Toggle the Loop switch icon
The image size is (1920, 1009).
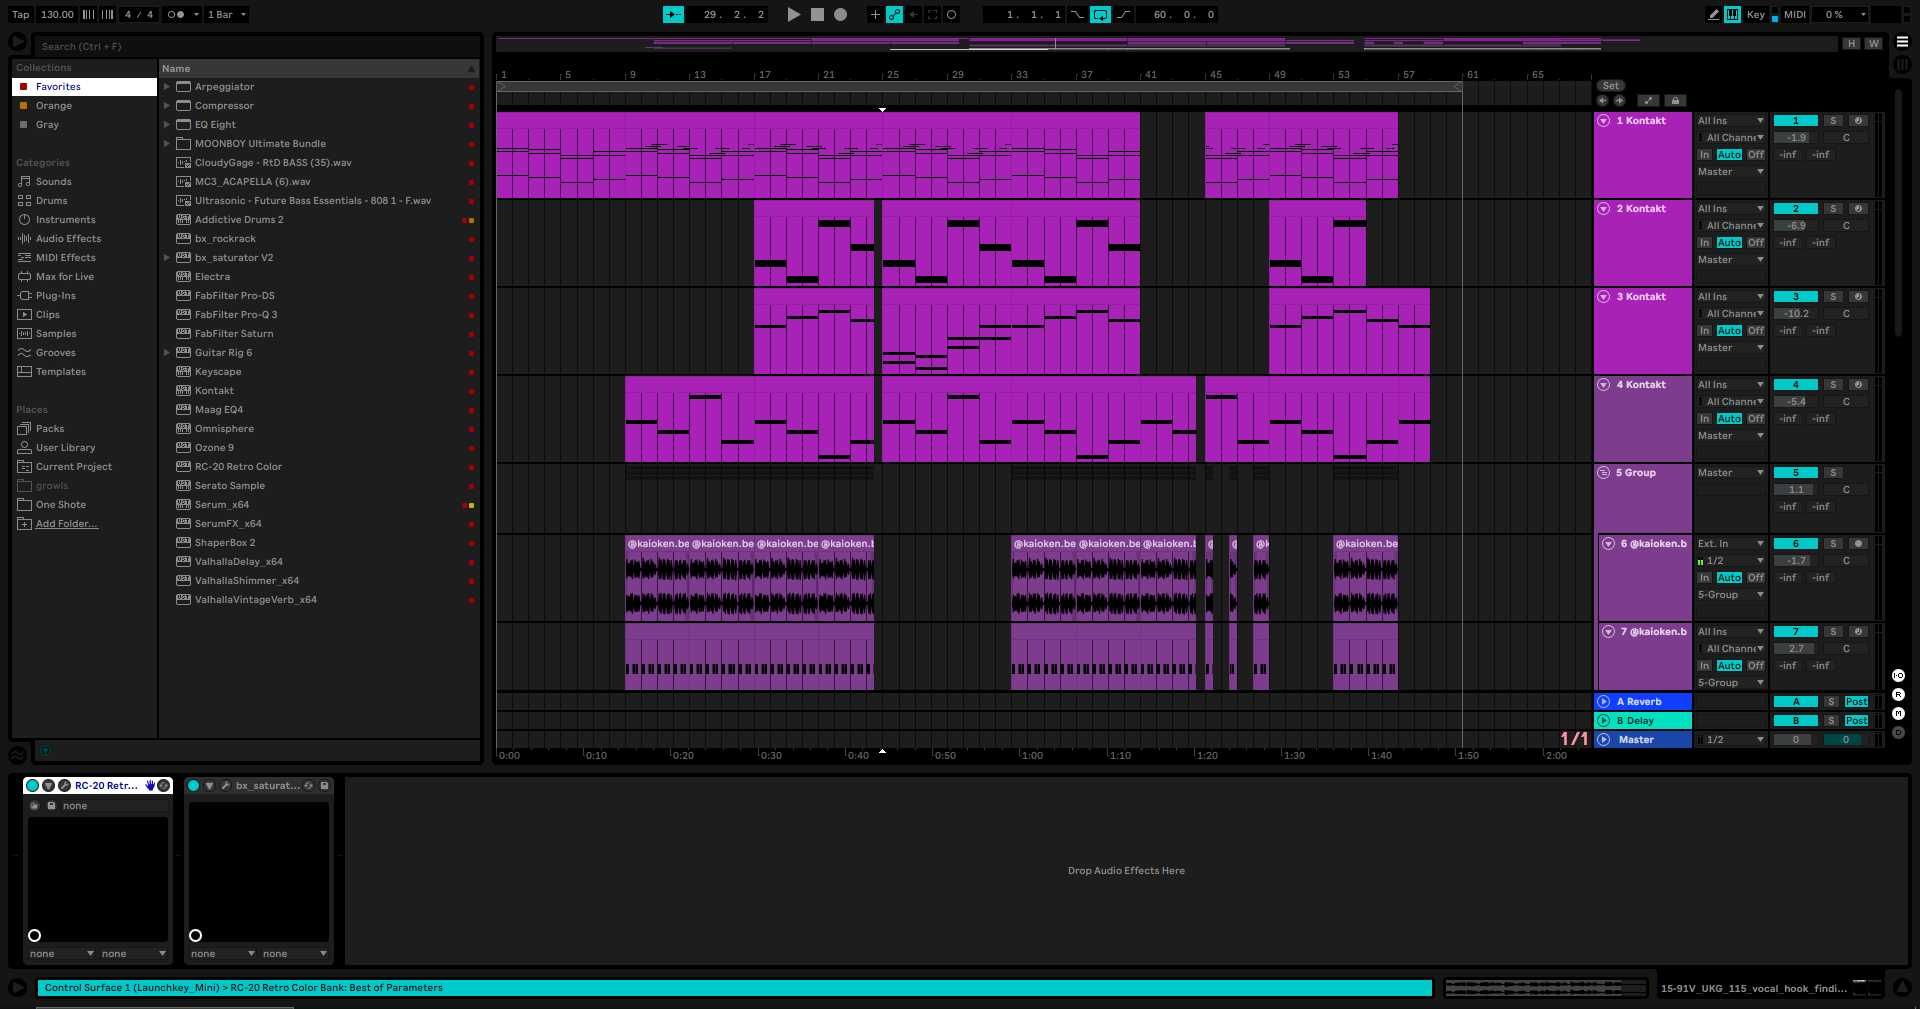coord(1100,14)
